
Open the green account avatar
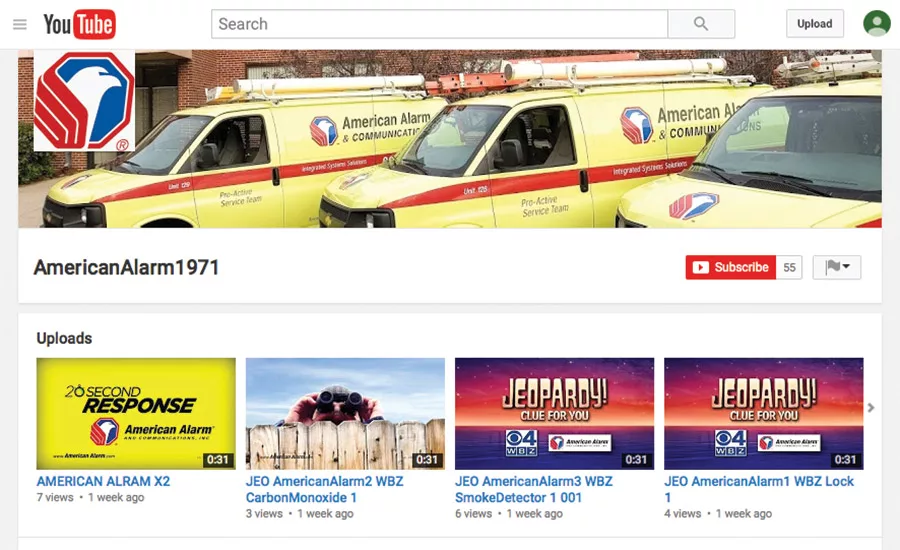(x=876, y=24)
